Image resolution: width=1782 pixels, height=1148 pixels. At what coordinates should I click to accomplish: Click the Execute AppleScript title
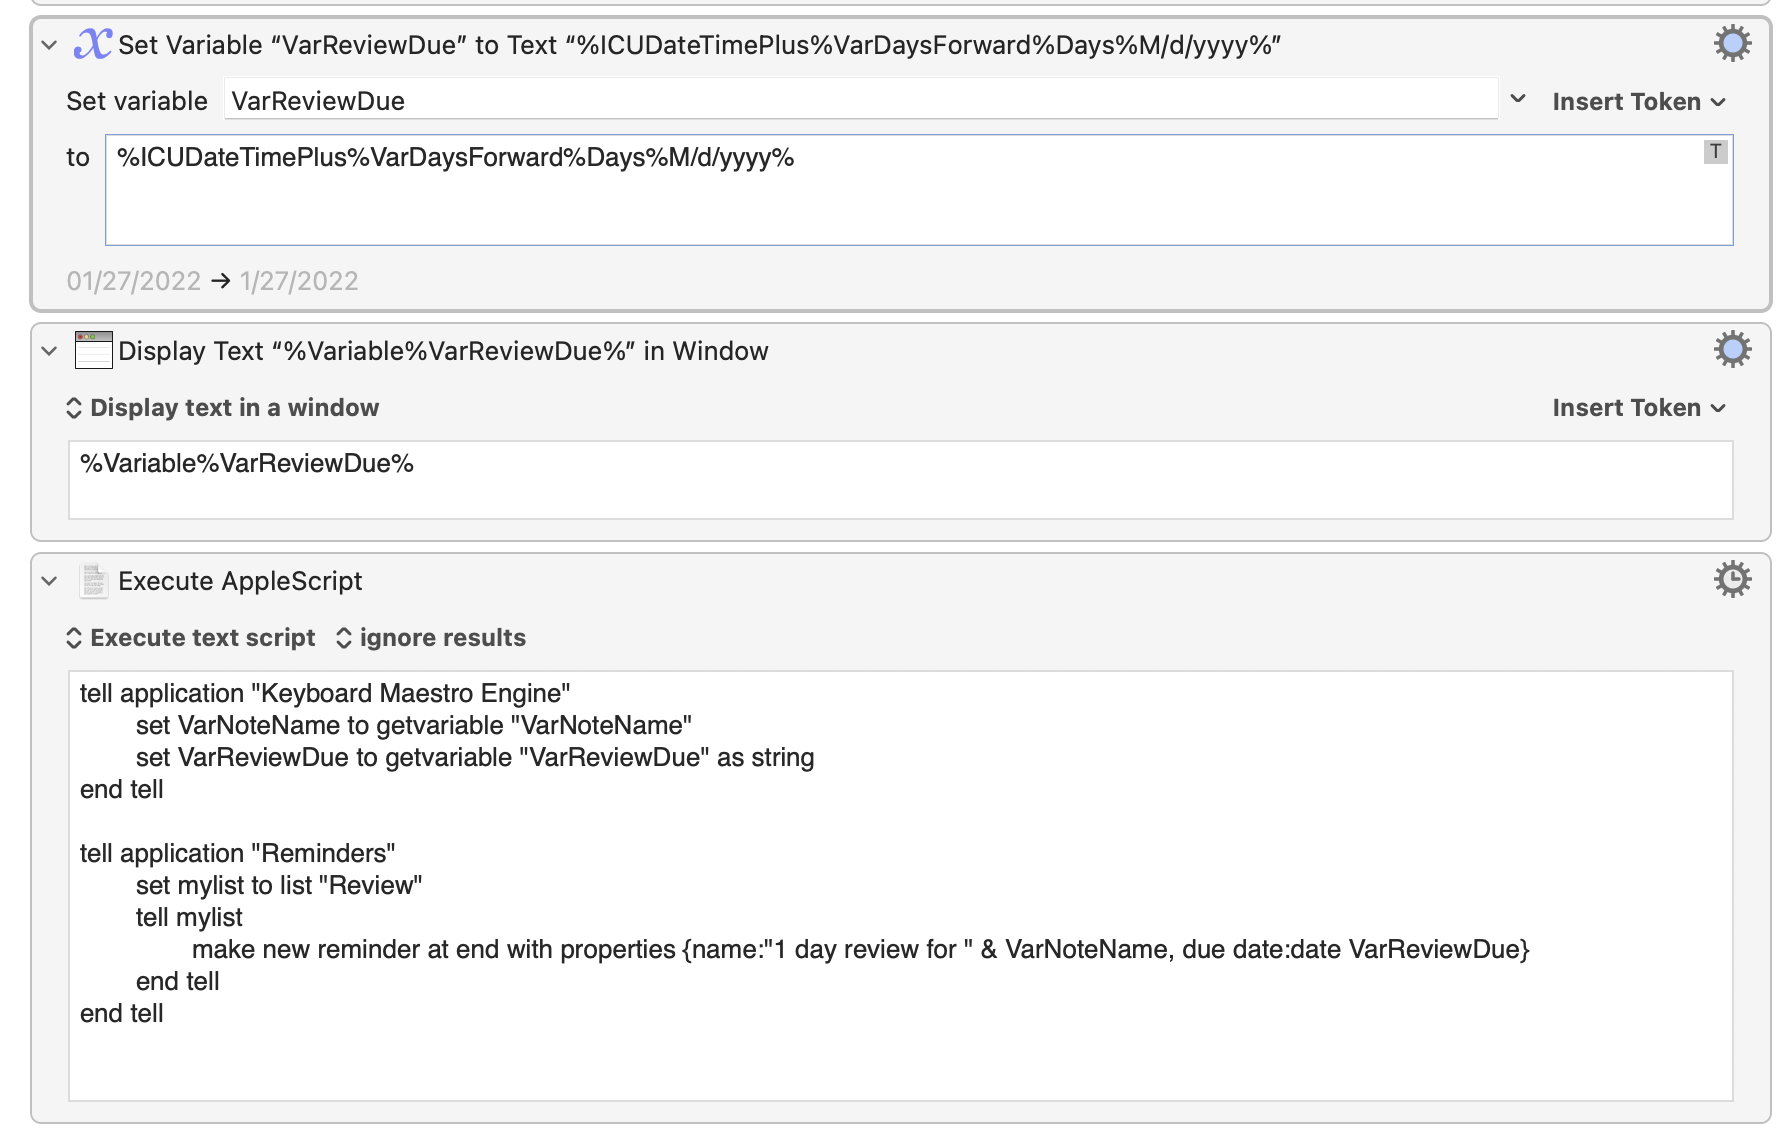point(240,581)
